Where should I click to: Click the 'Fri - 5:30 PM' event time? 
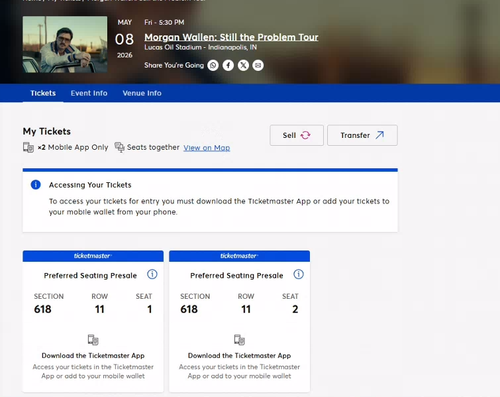(x=164, y=22)
